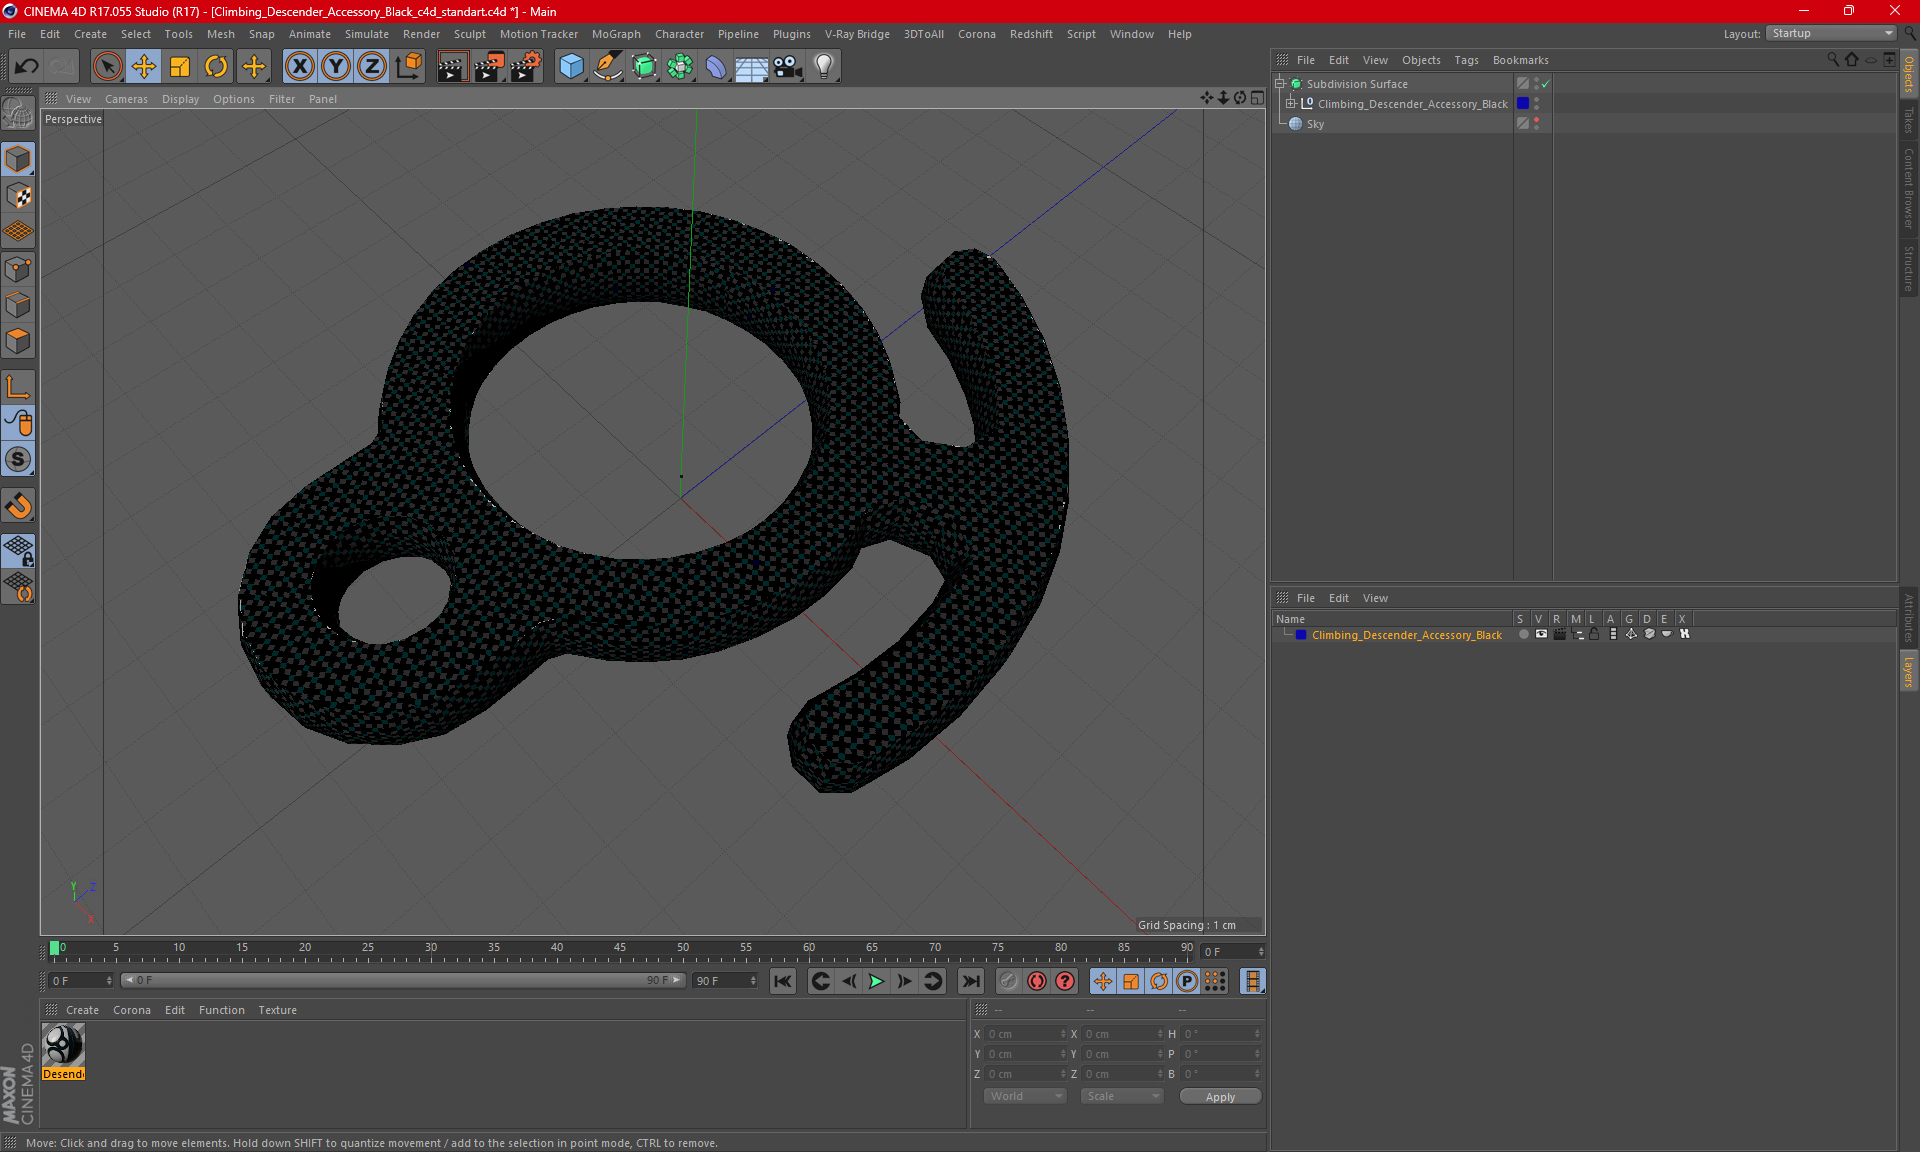
Task: Click the blue layer swatch of Climbing_Descender object
Action: point(1523,103)
